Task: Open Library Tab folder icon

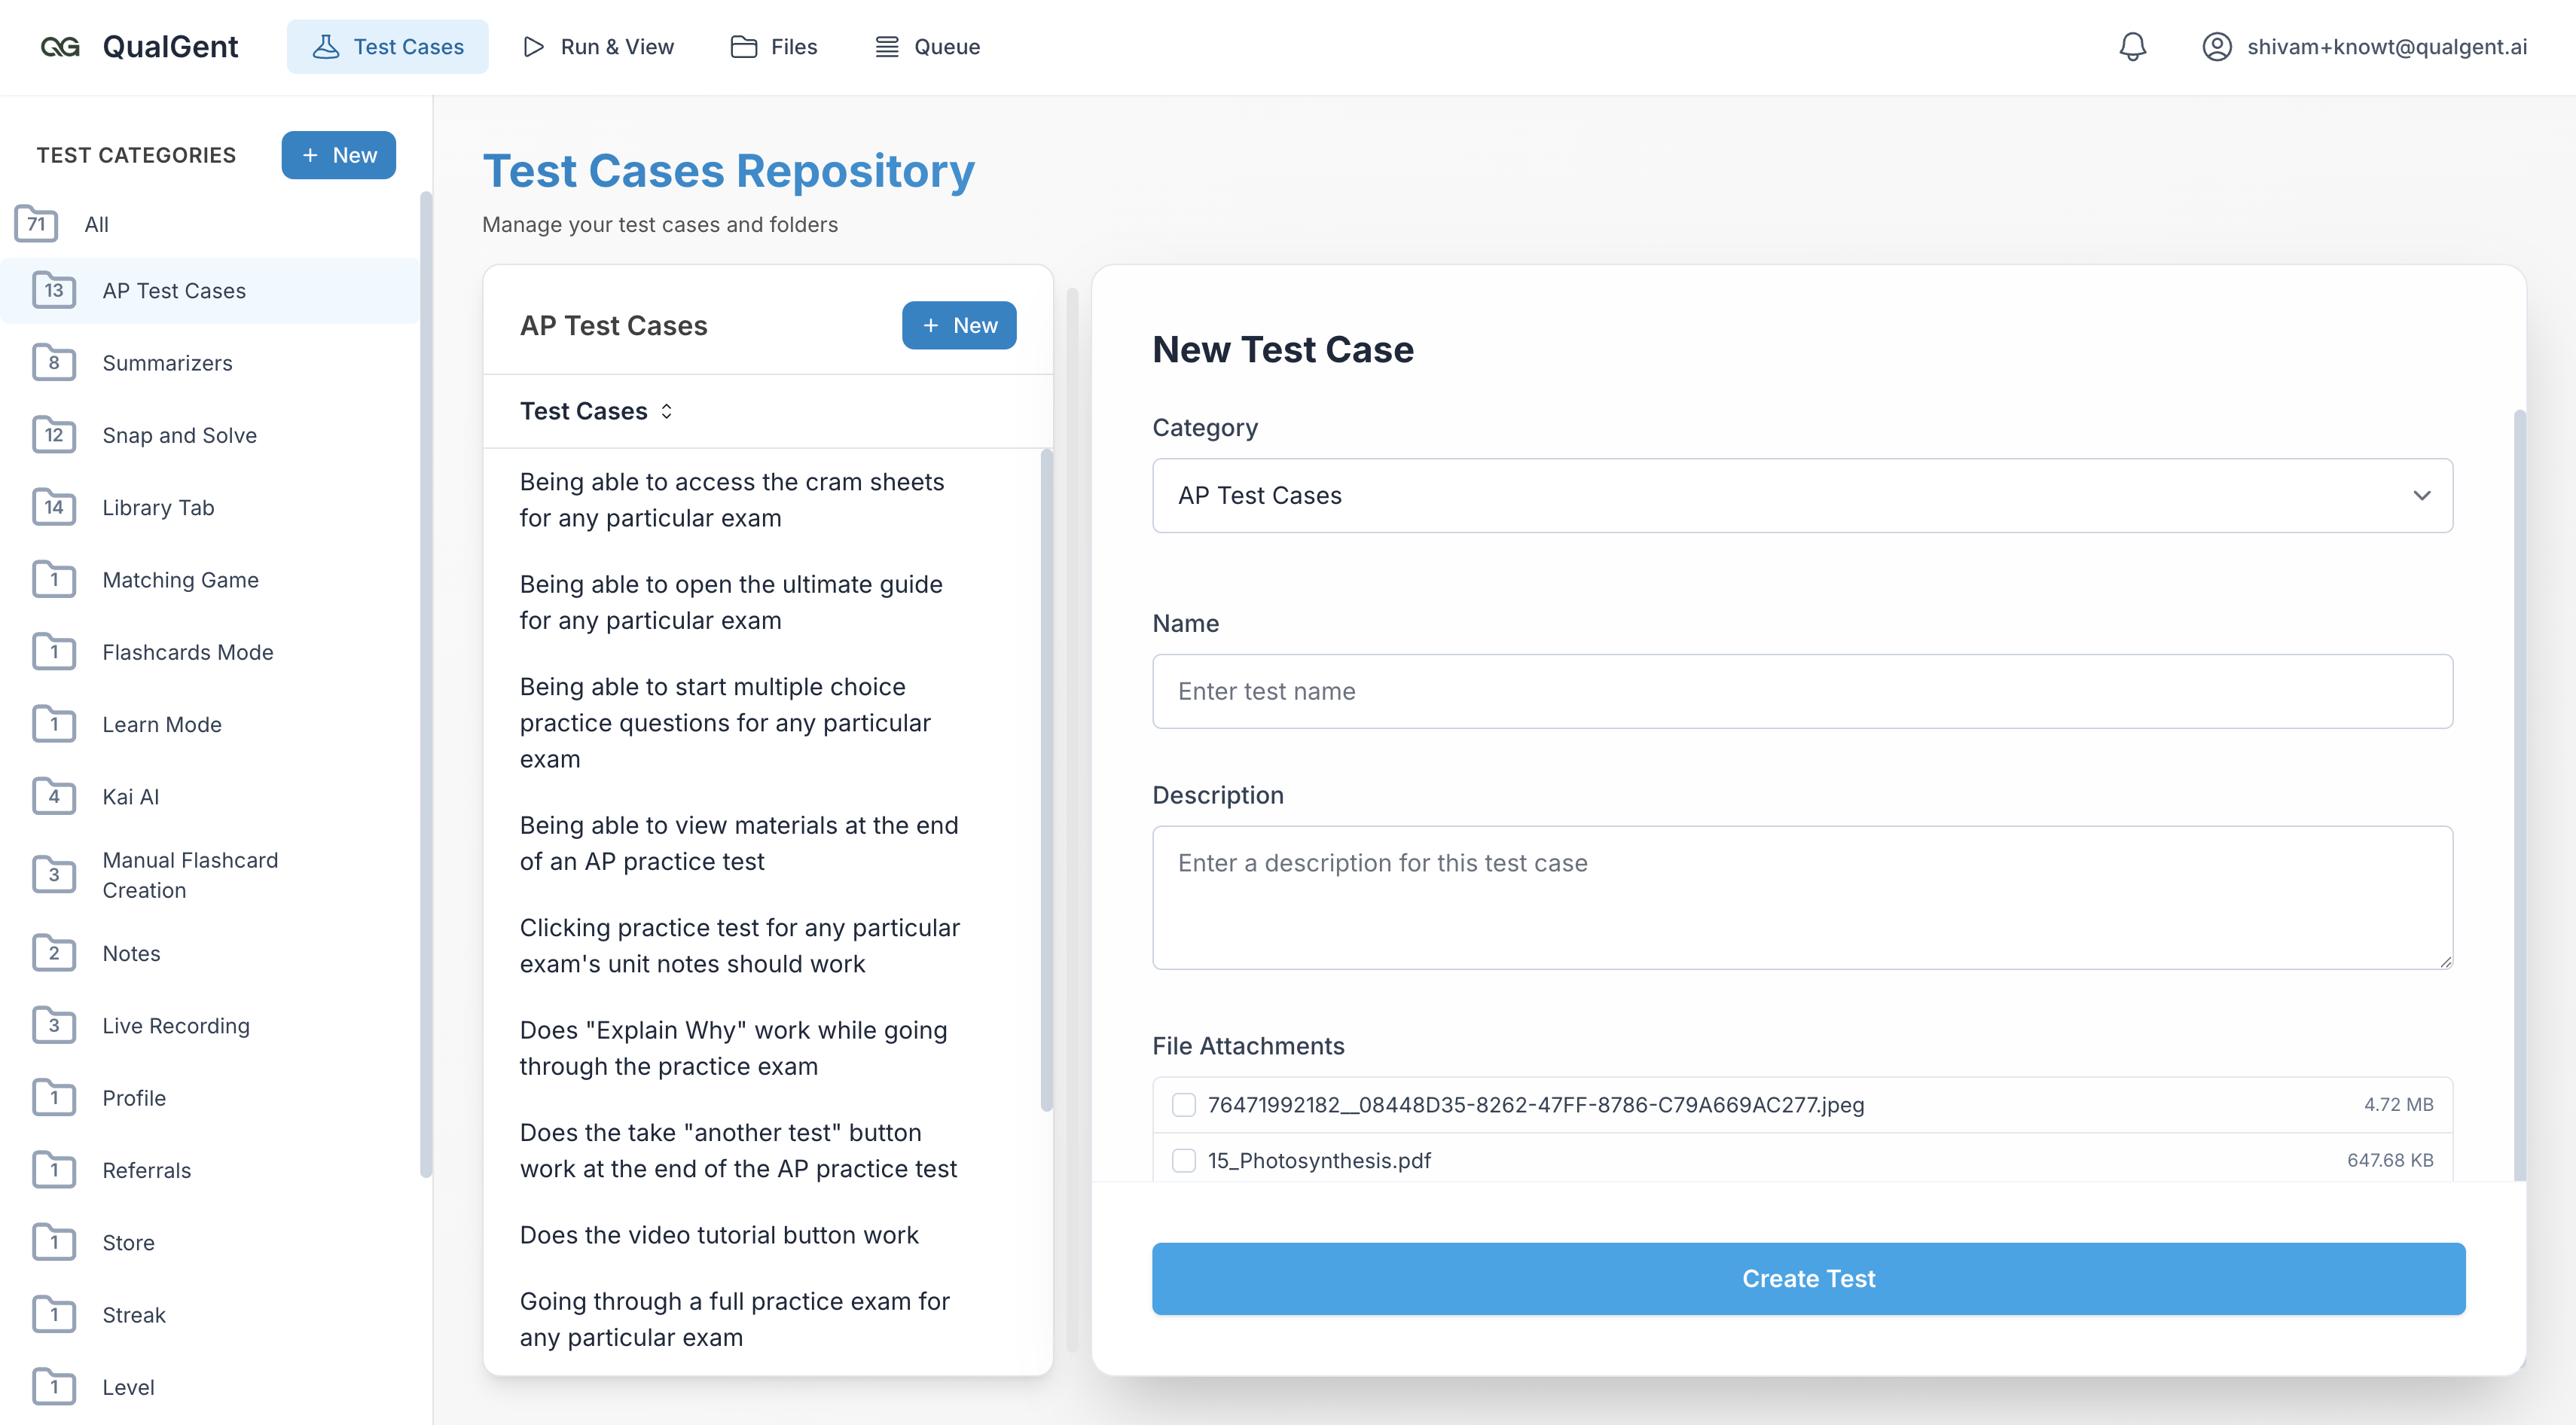Action: click(x=54, y=507)
